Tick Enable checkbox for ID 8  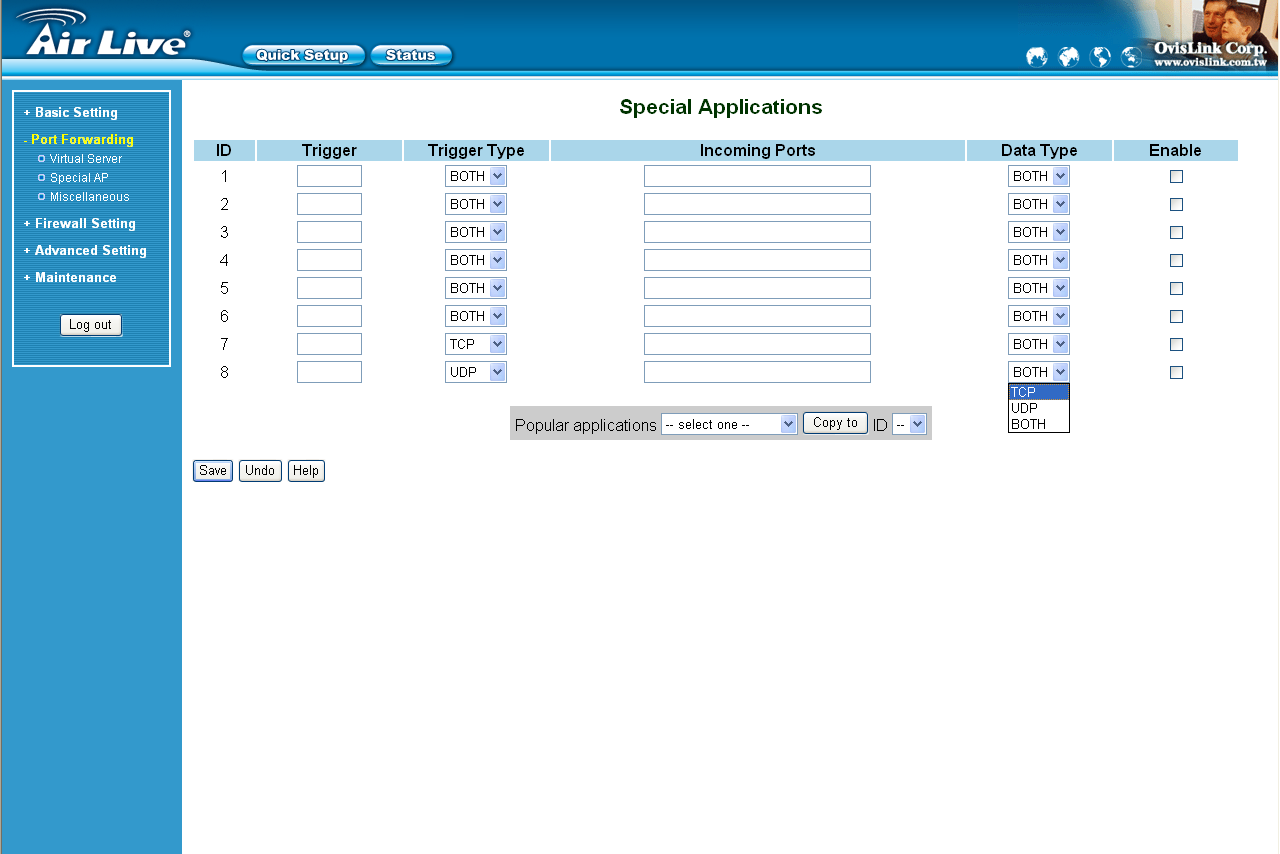pyautogui.click(x=1176, y=372)
